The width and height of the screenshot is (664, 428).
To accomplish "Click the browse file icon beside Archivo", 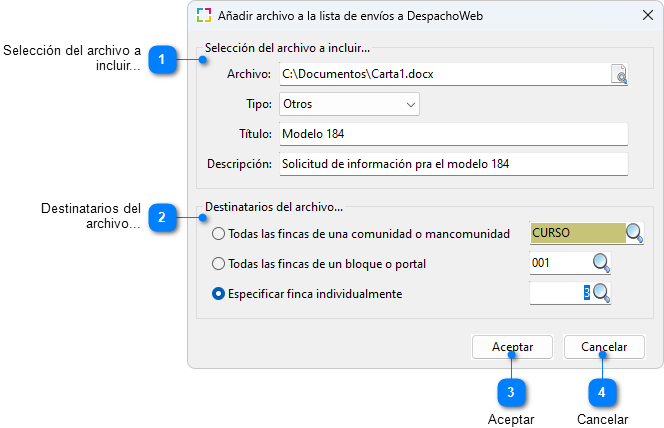I will (619, 75).
